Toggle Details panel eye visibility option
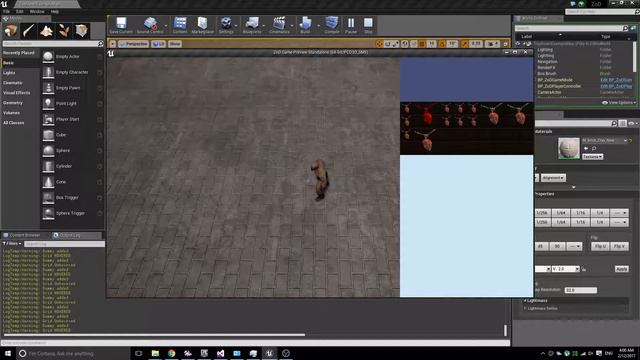This screenshot has height=360, width=640. click(x=632, y=123)
